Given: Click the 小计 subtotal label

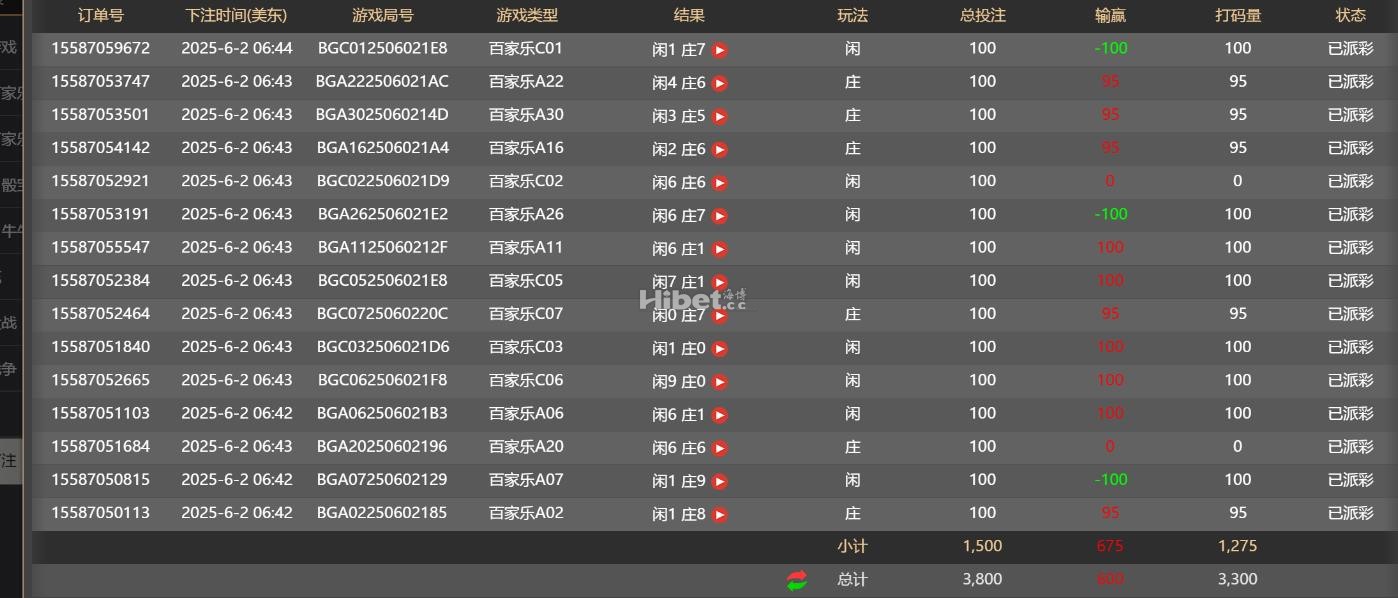Looking at the screenshot, I should click(852, 546).
